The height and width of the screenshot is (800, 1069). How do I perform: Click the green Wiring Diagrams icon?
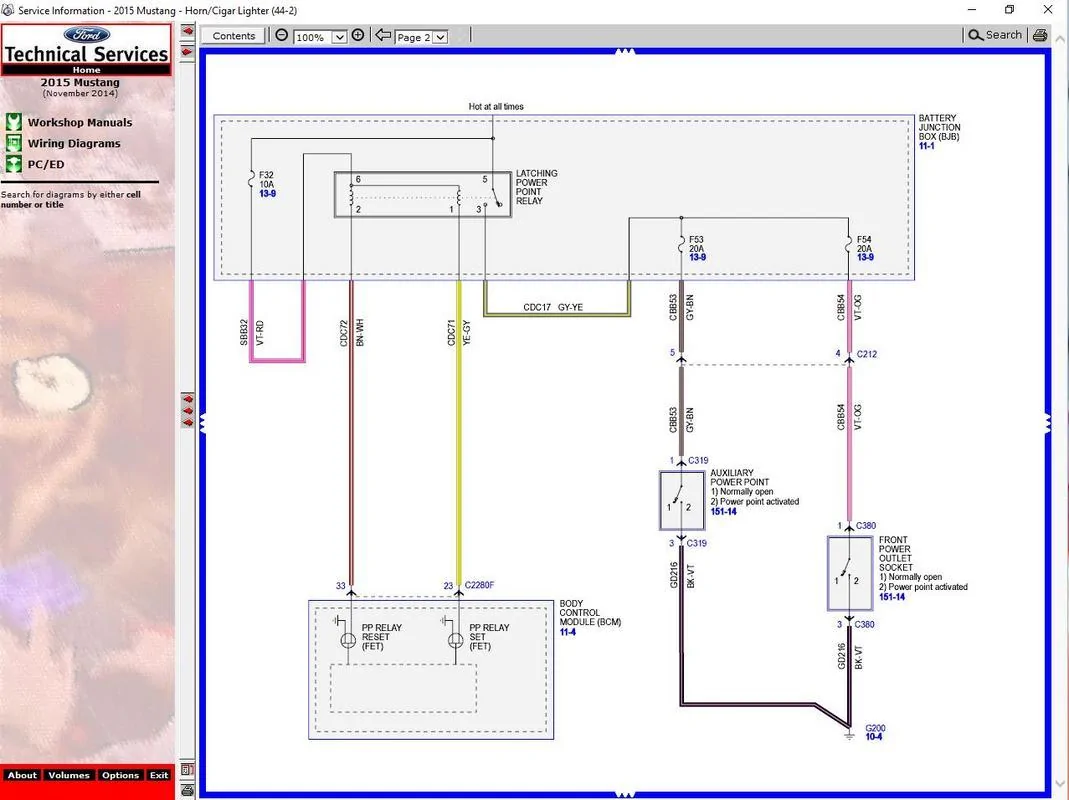point(14,143)
